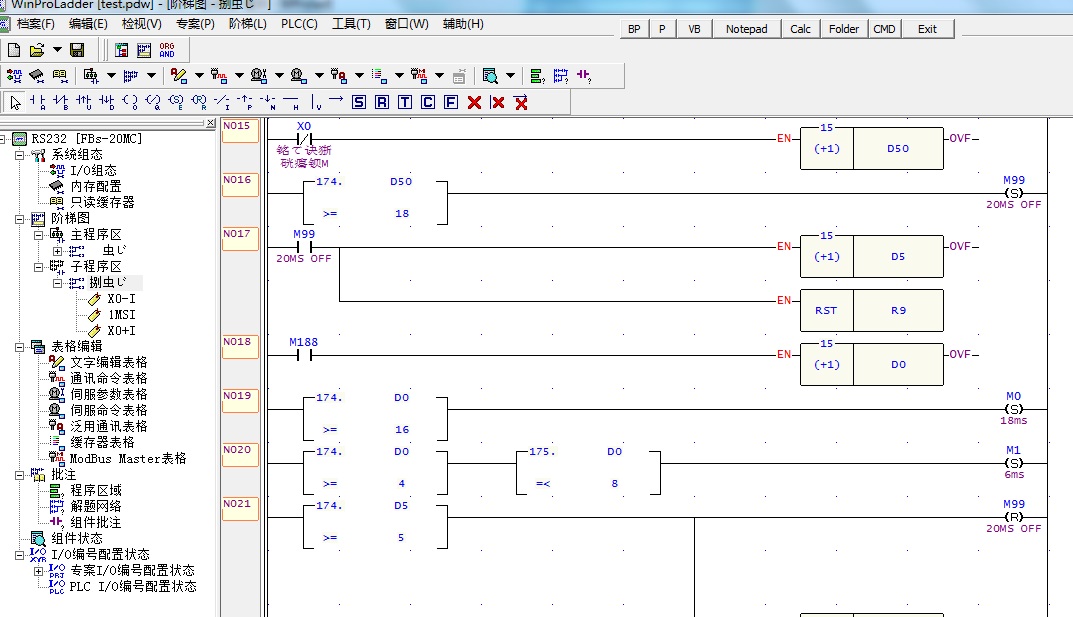This screenshot has width=1073, height=617.
Task: Click the ORG AND toolbar icon
Action: (166, 50)
